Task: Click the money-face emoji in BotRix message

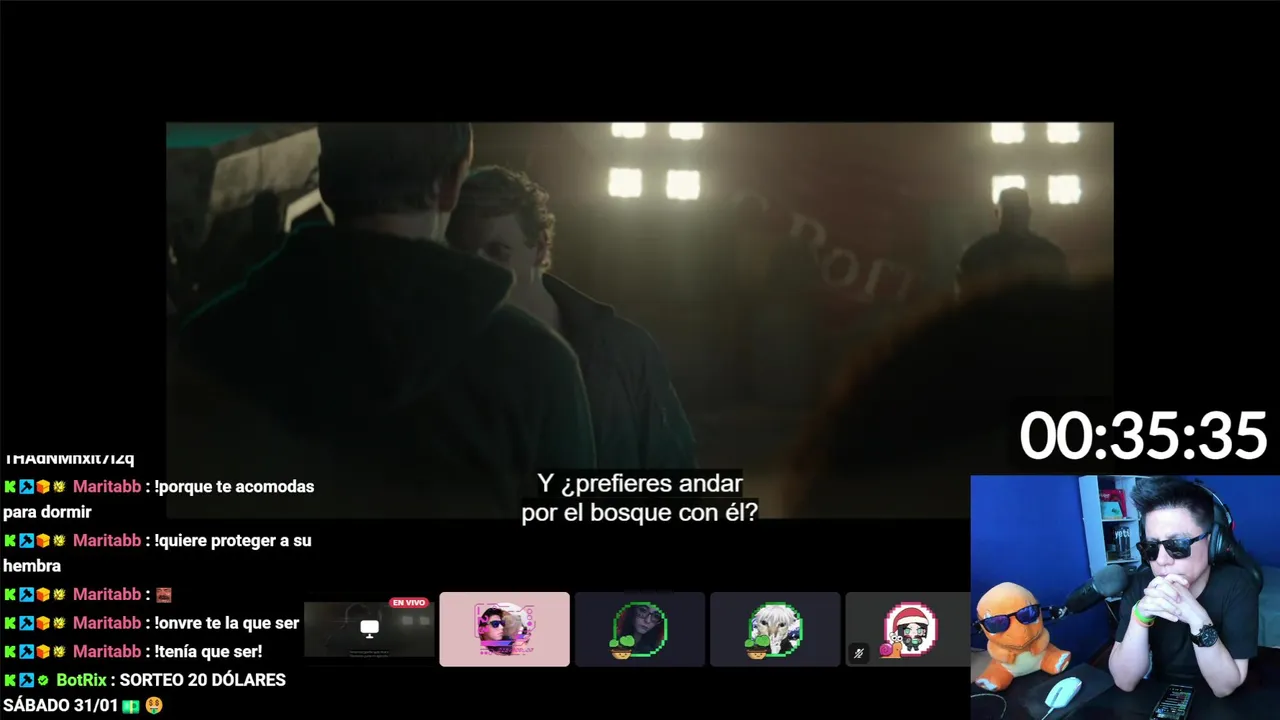Action: [x=154, y=706]
